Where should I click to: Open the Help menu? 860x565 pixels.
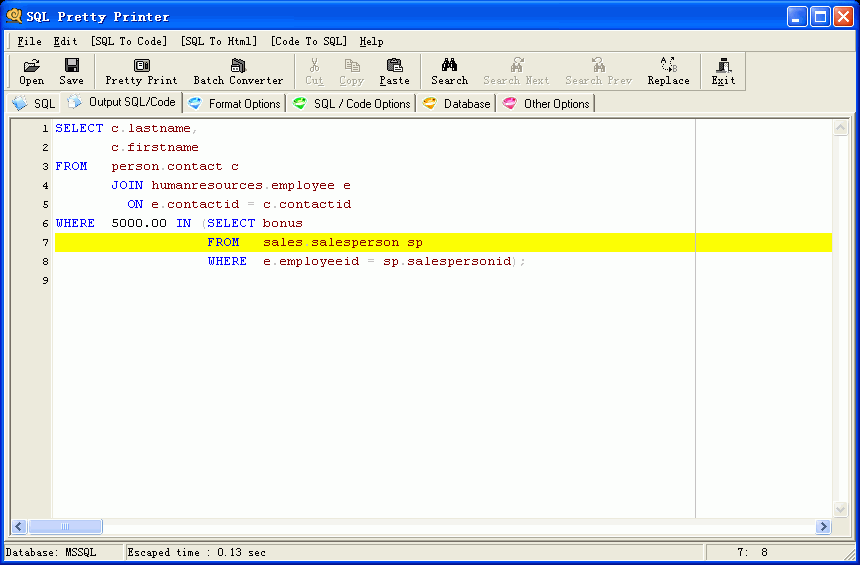tap(371, 41)
